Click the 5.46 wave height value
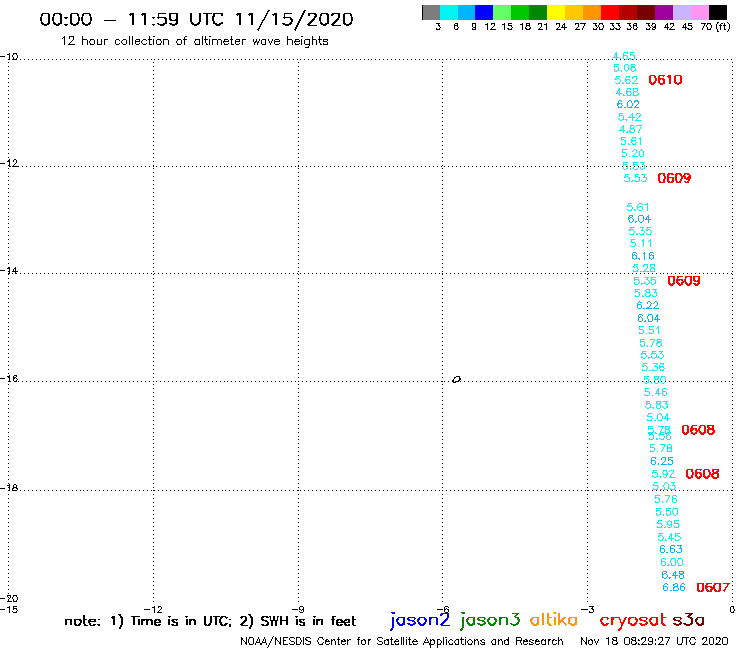The width and height of the screenshot is (740, 650). click(656, 392)
